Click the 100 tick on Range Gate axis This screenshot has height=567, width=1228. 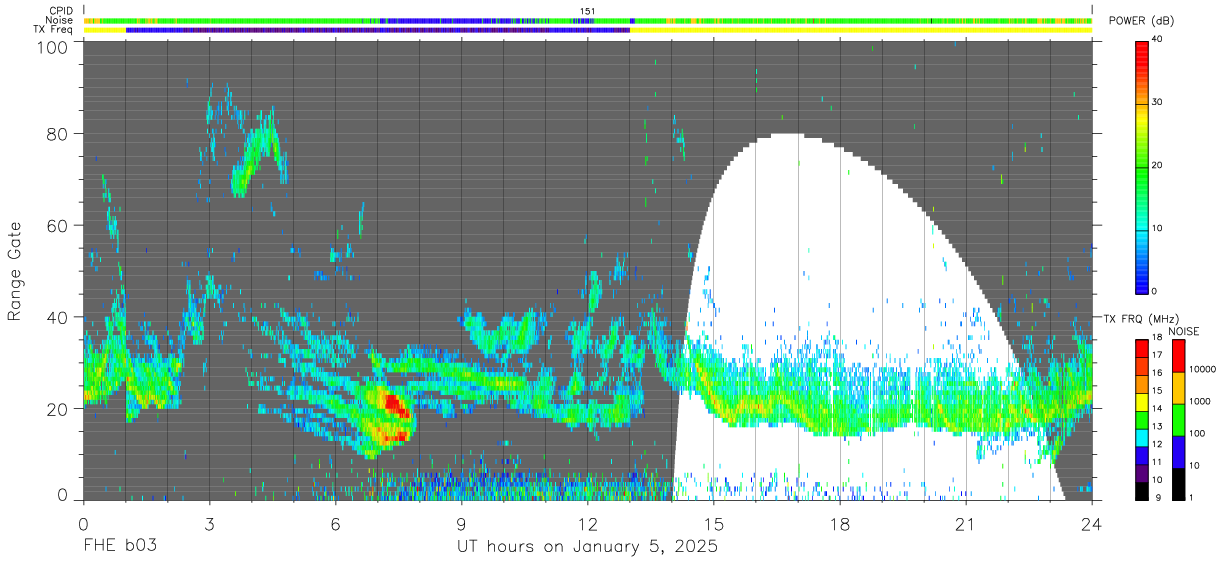click(51, 46)
